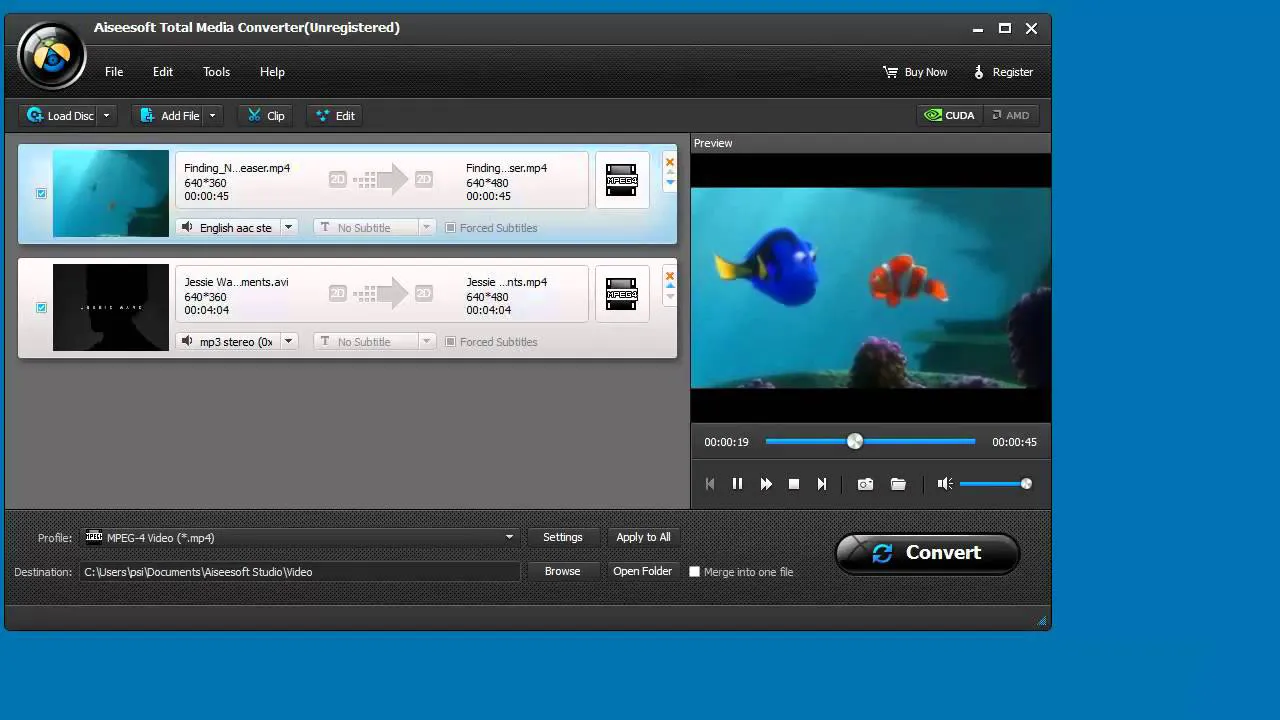
Task: Open MPEG4 format icon for Finding Nemo file
Action: pos(621,180)
